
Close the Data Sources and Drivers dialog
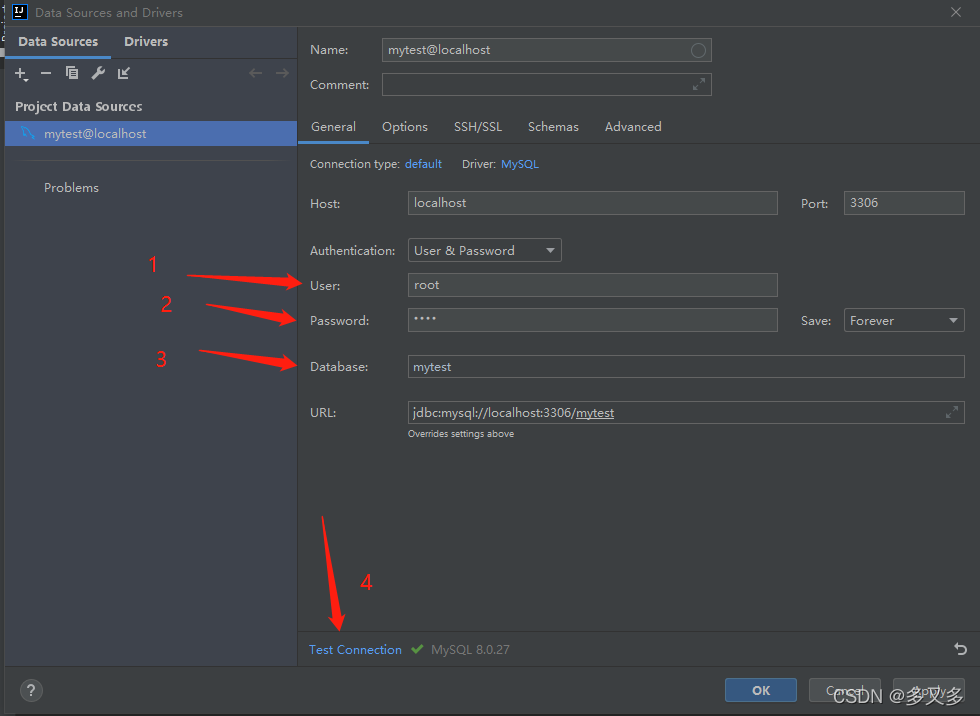click(x=956, y=12)
